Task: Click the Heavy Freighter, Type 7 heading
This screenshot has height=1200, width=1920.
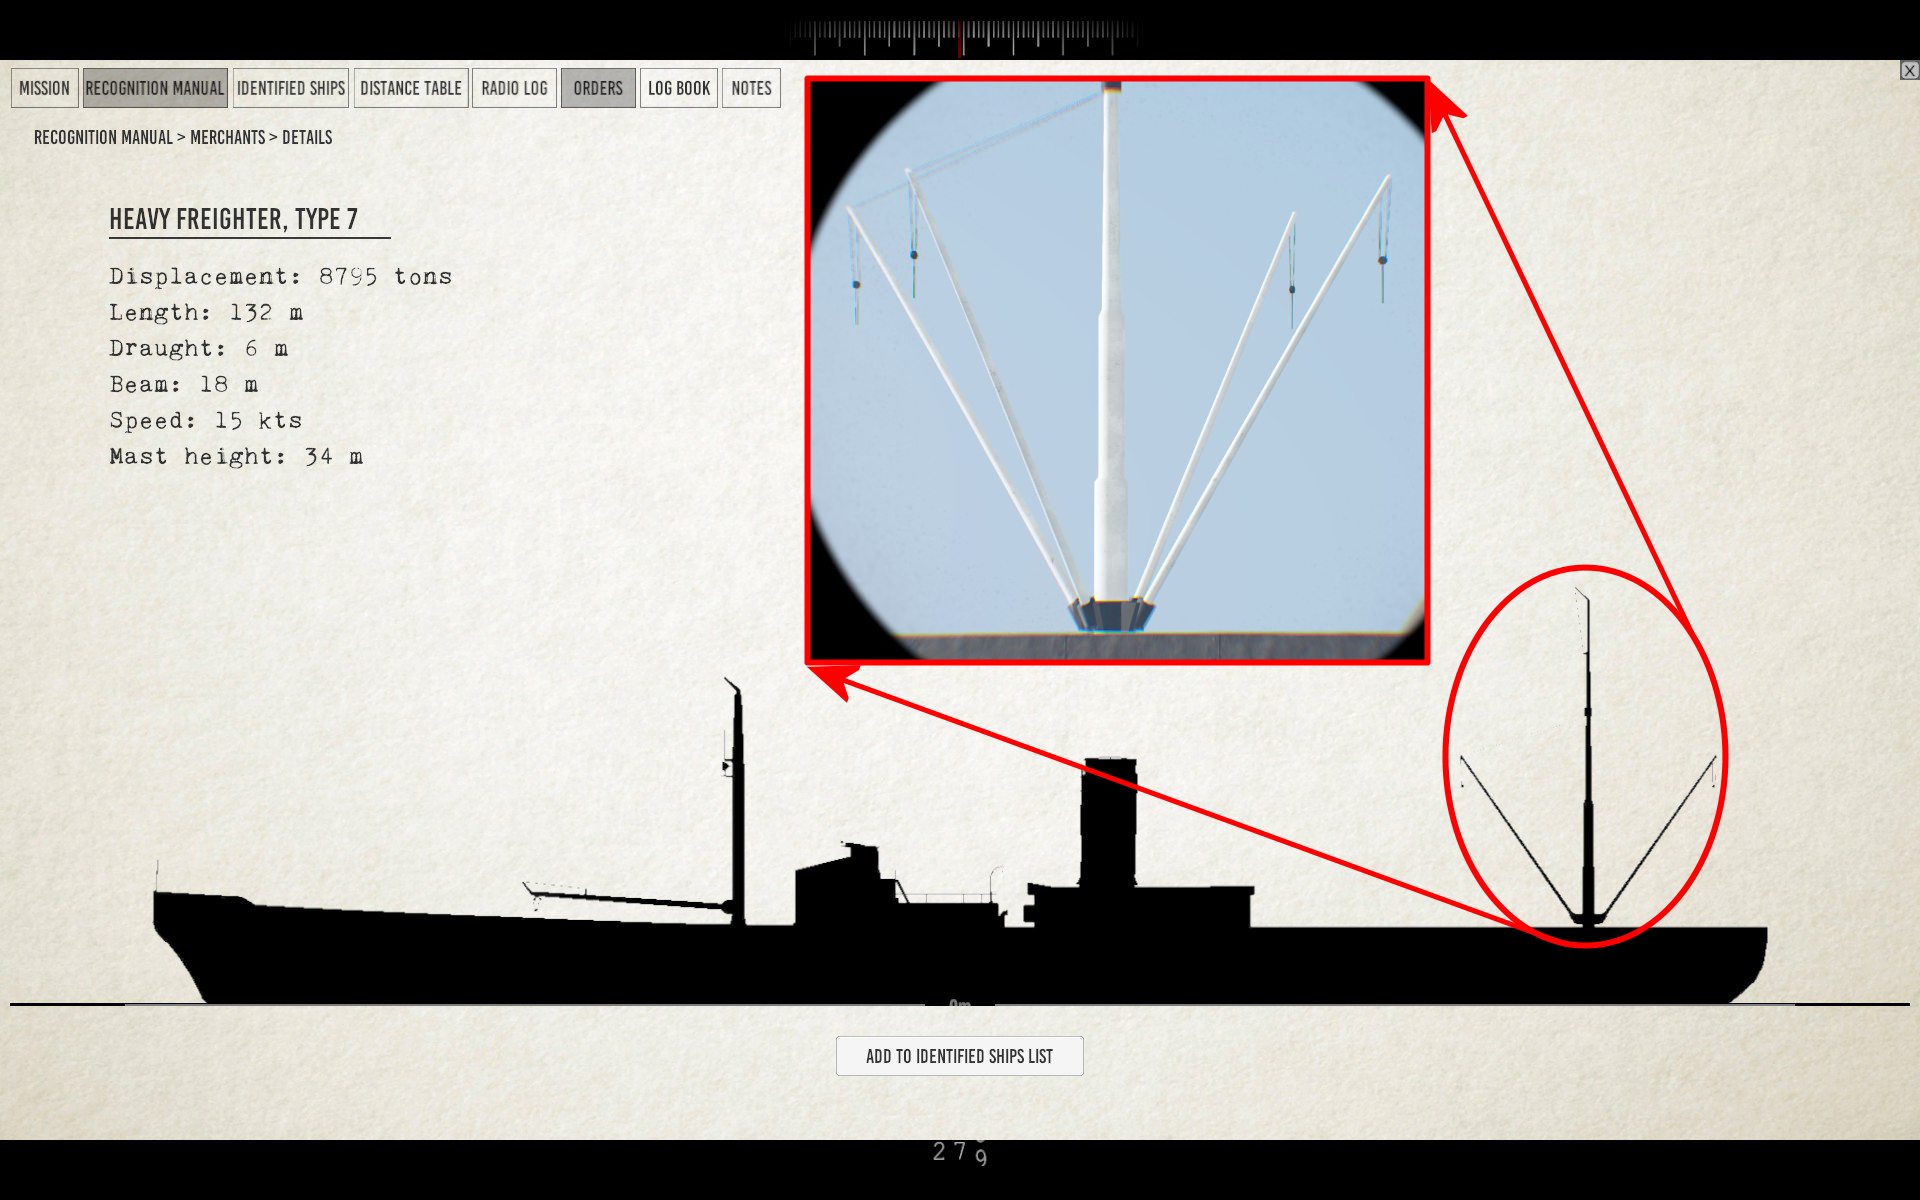Action: 233,219
